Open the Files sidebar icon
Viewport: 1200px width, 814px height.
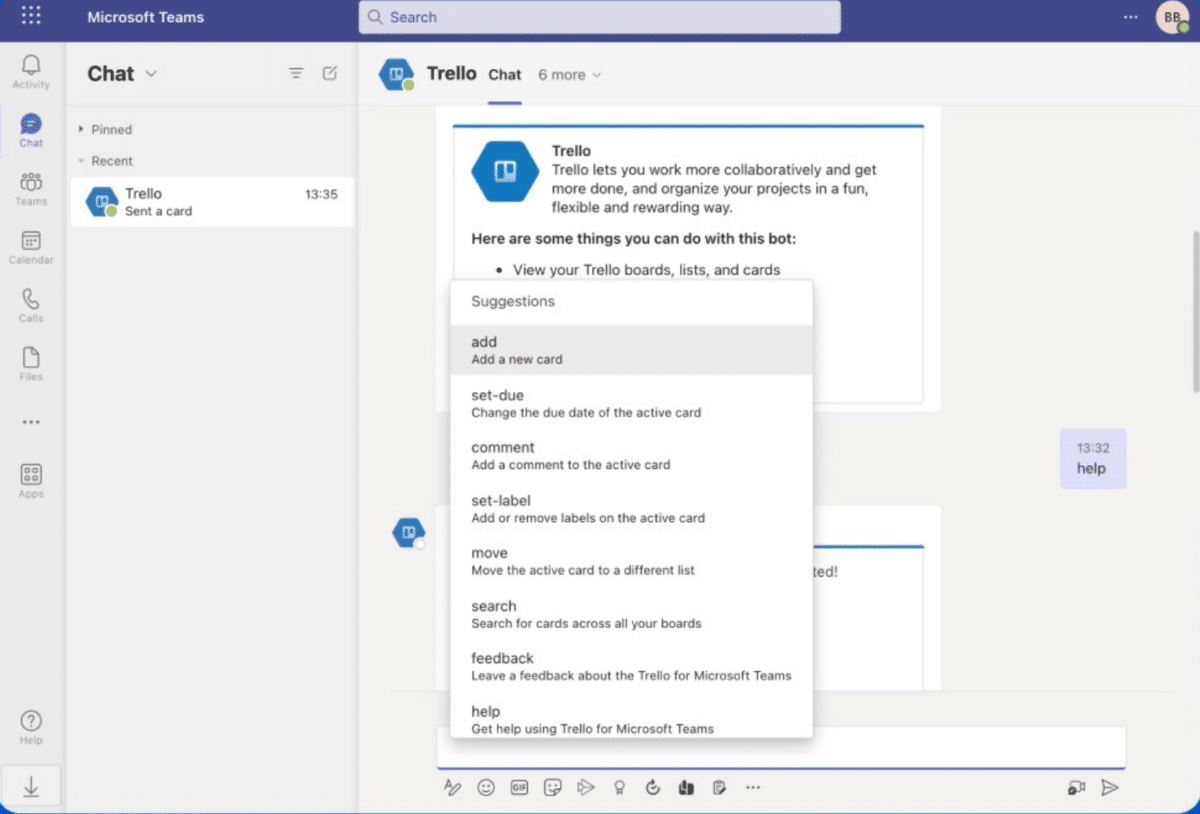pos(31,363)
